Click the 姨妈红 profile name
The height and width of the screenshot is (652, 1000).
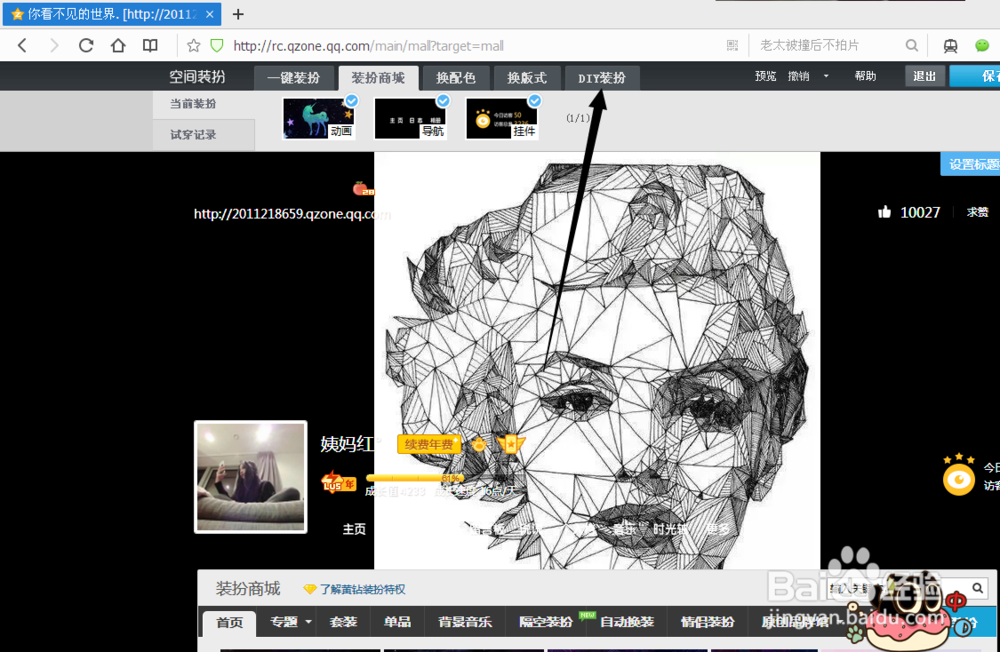[347, 444]
